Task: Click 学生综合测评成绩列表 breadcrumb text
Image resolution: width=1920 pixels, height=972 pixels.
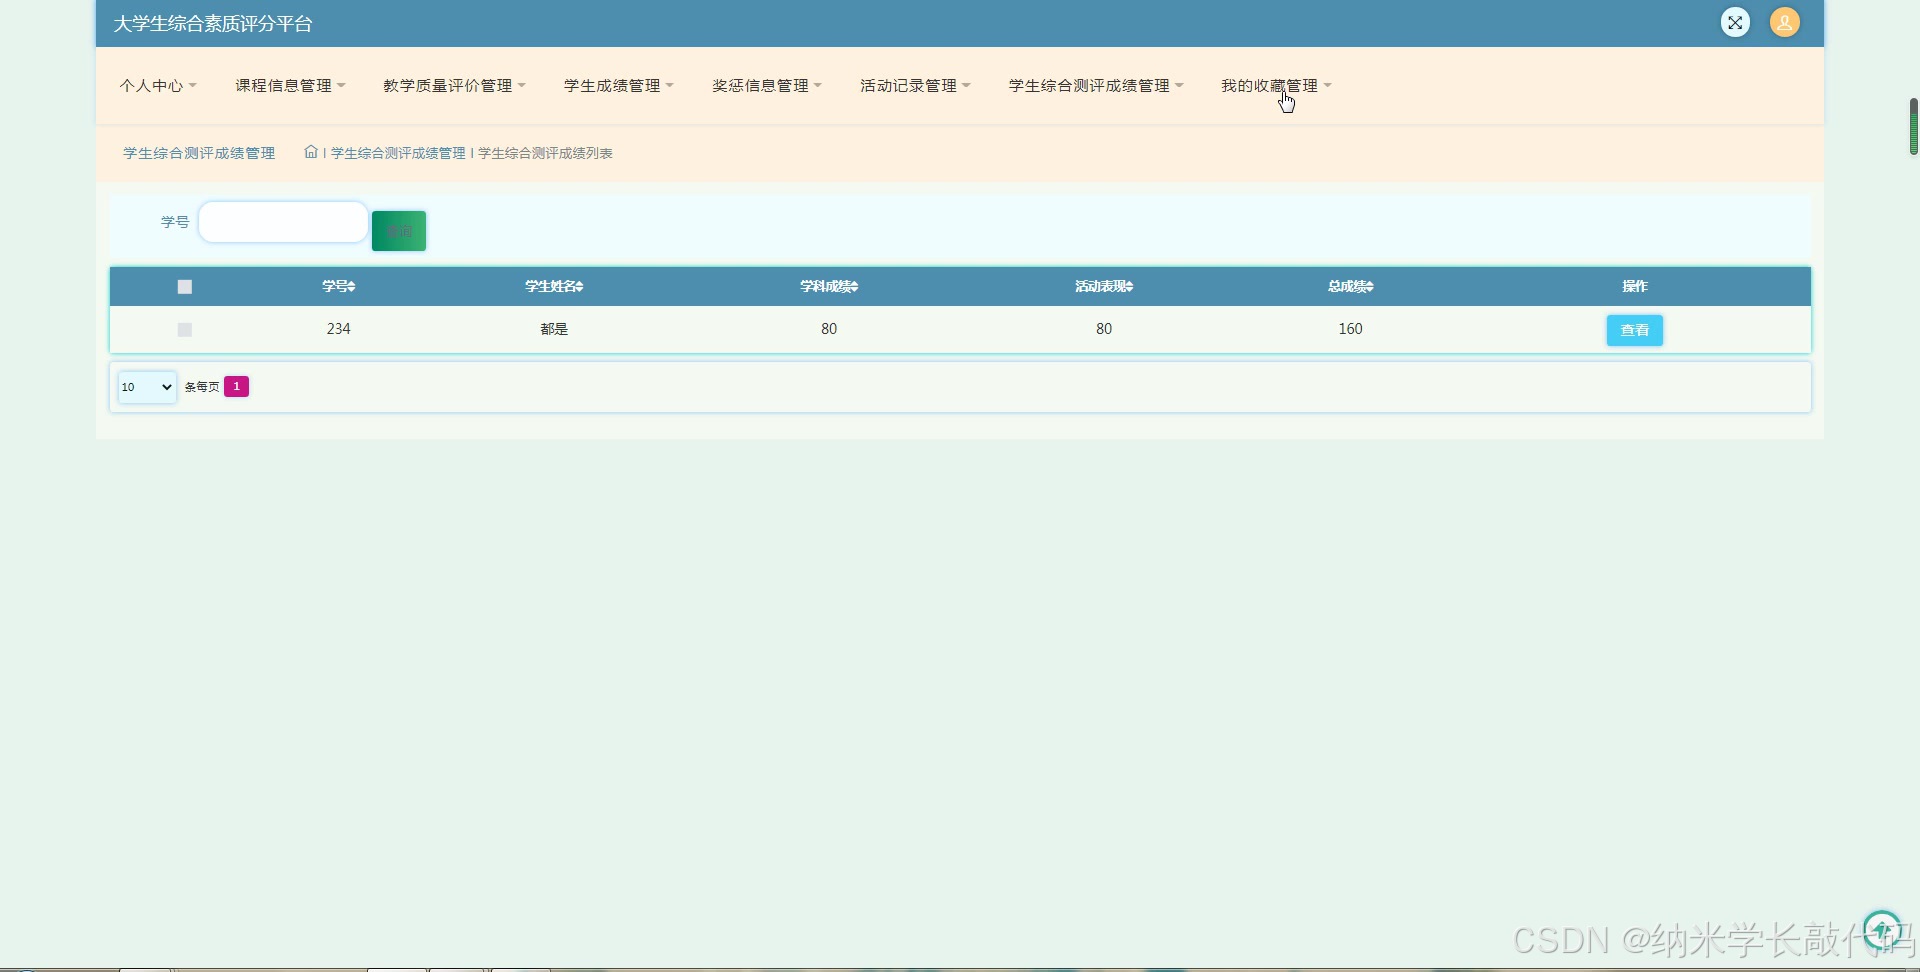Action: pos(545,153)
